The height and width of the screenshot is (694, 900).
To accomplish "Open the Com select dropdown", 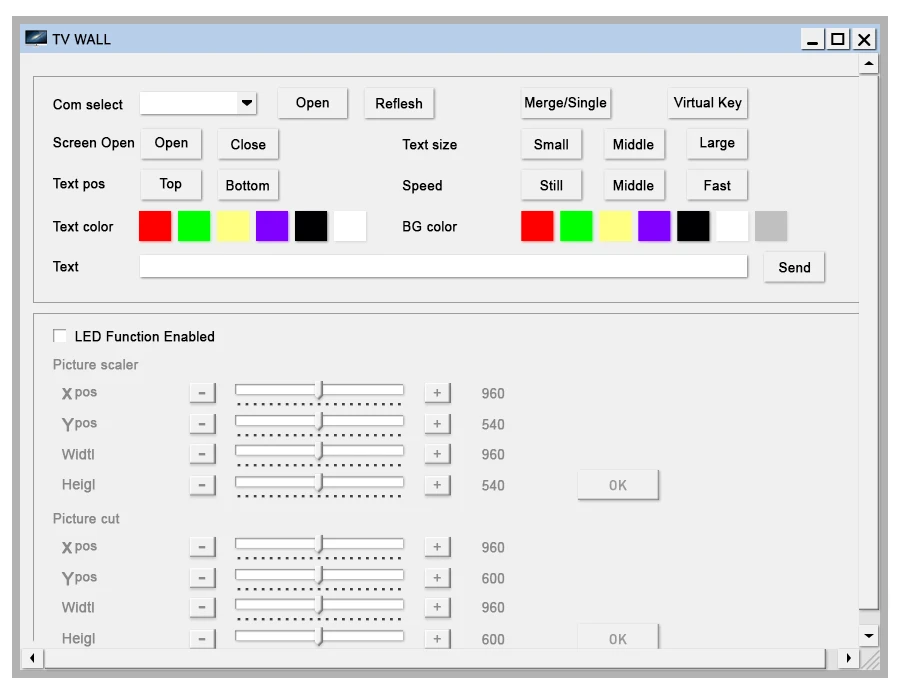I will pyautogui.click(x=246, y=103).
